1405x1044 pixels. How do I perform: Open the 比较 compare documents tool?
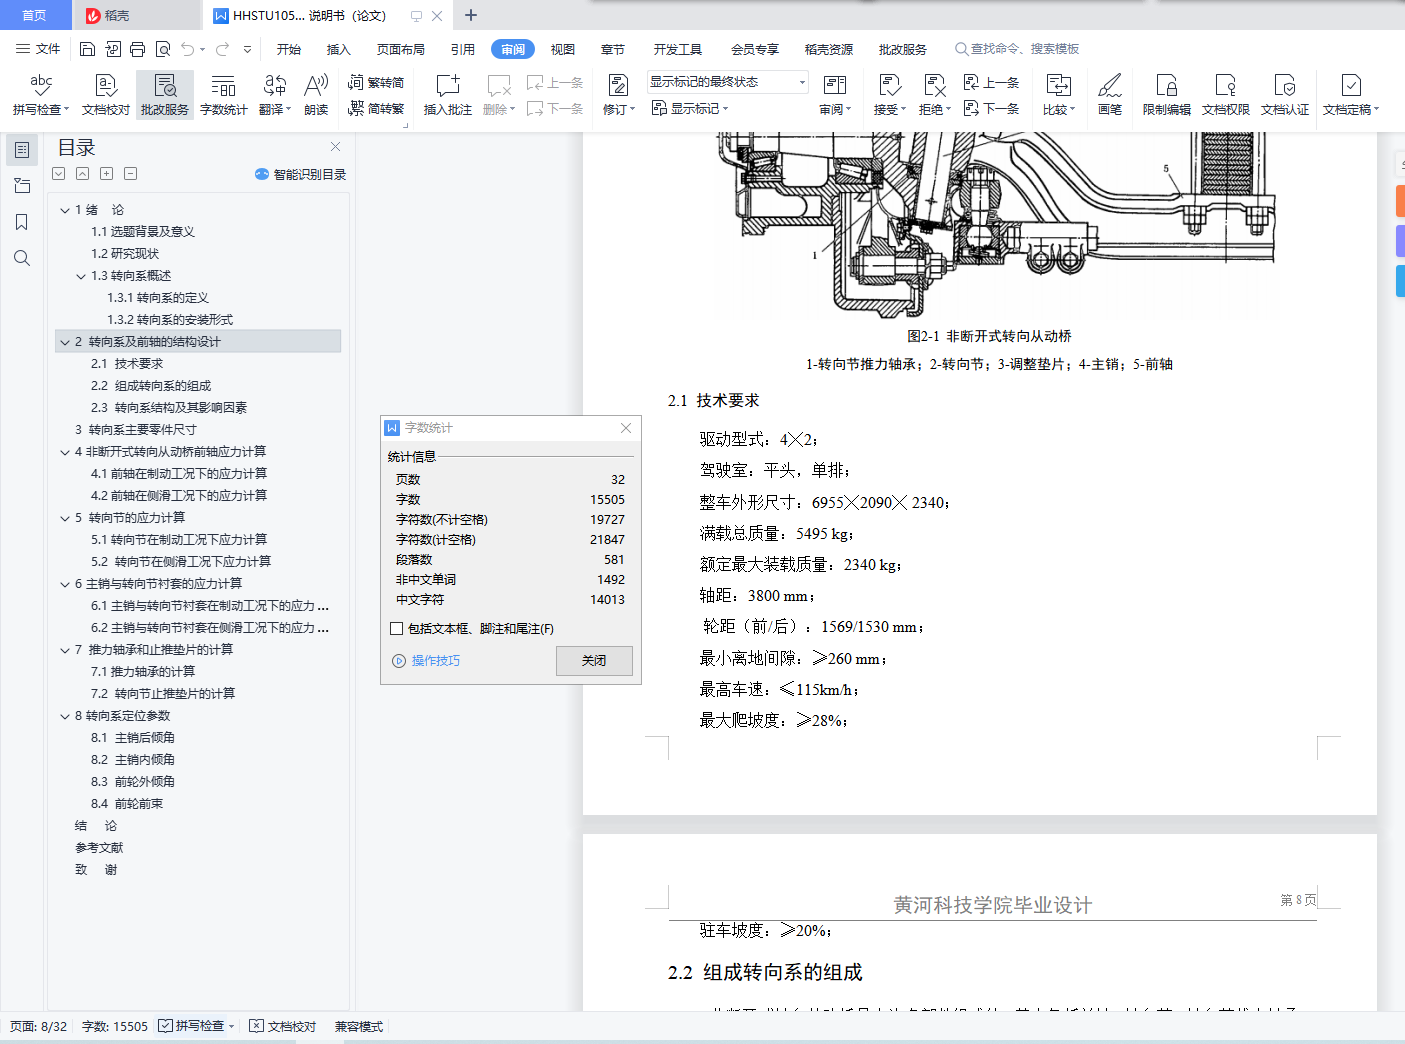1059,95
